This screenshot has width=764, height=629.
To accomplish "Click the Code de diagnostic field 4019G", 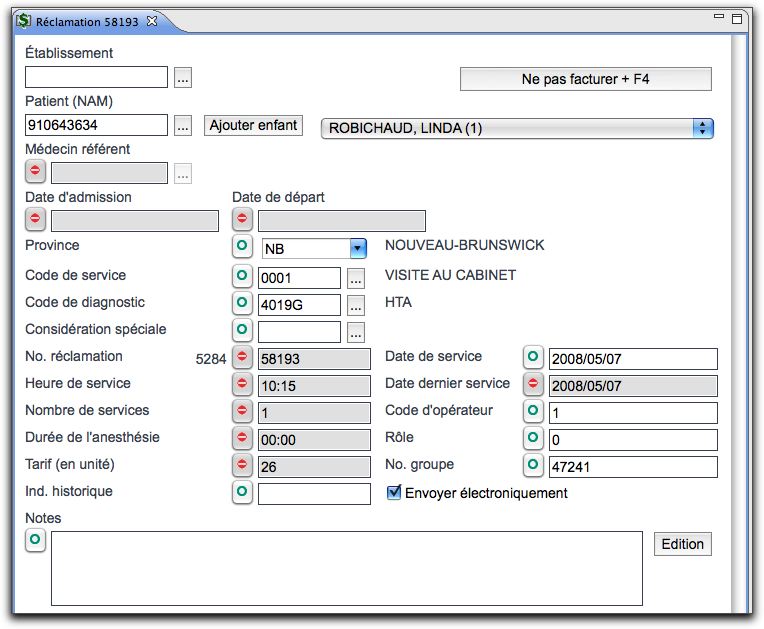I will (299, 305).
